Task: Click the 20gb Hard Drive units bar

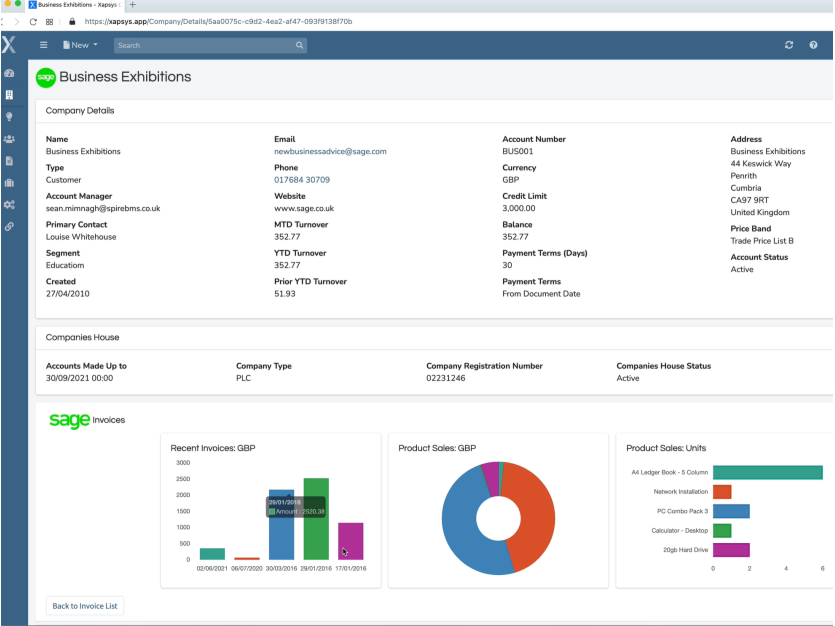Action: pos(731,550)
